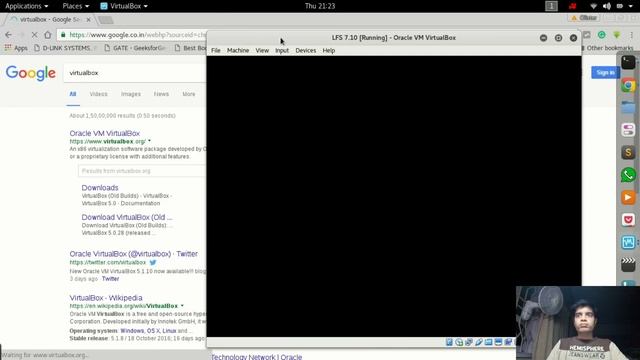Stop loading the Chrome page
The image size is (640, 360).
pos(34,35)
